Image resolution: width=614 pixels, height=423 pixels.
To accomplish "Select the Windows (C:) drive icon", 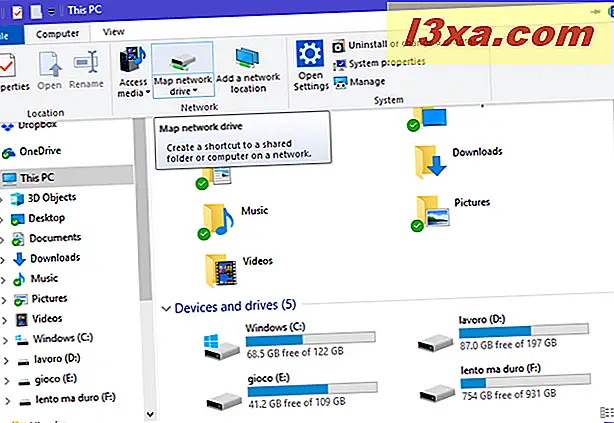I will pos(221,347).
